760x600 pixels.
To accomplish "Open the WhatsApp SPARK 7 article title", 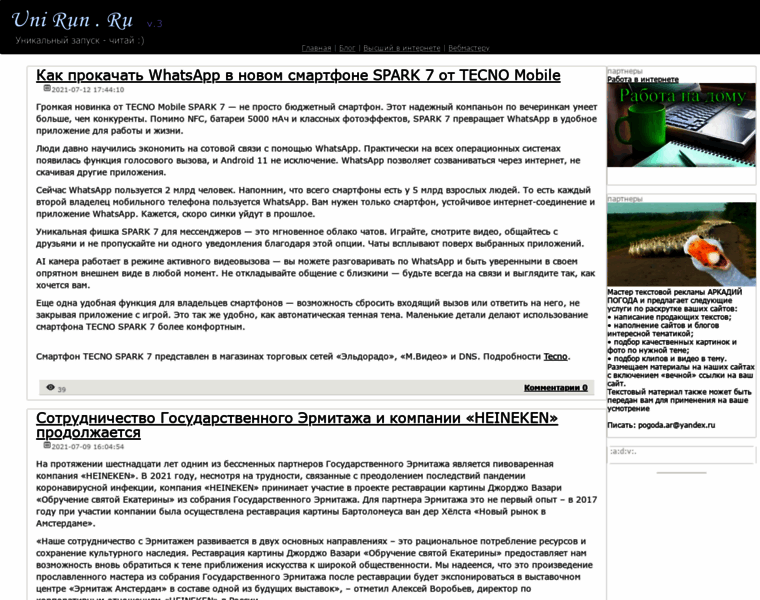I will [x=298, y=75].
